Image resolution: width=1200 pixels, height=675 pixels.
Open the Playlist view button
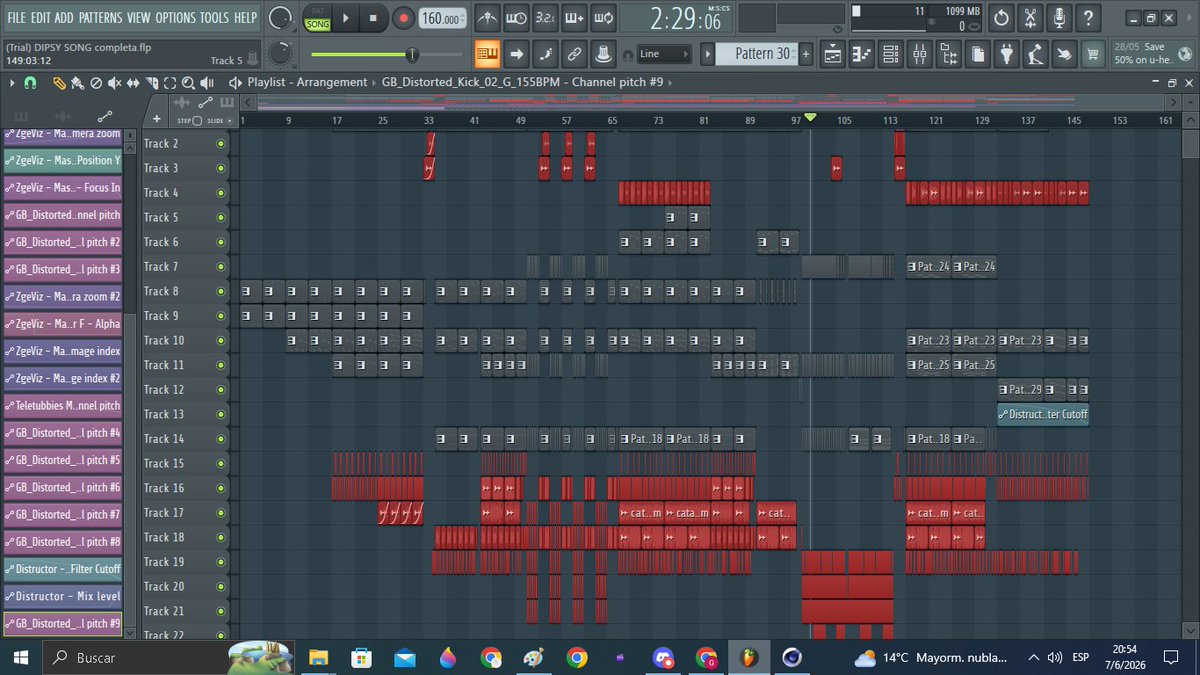[x=834, y=54]
